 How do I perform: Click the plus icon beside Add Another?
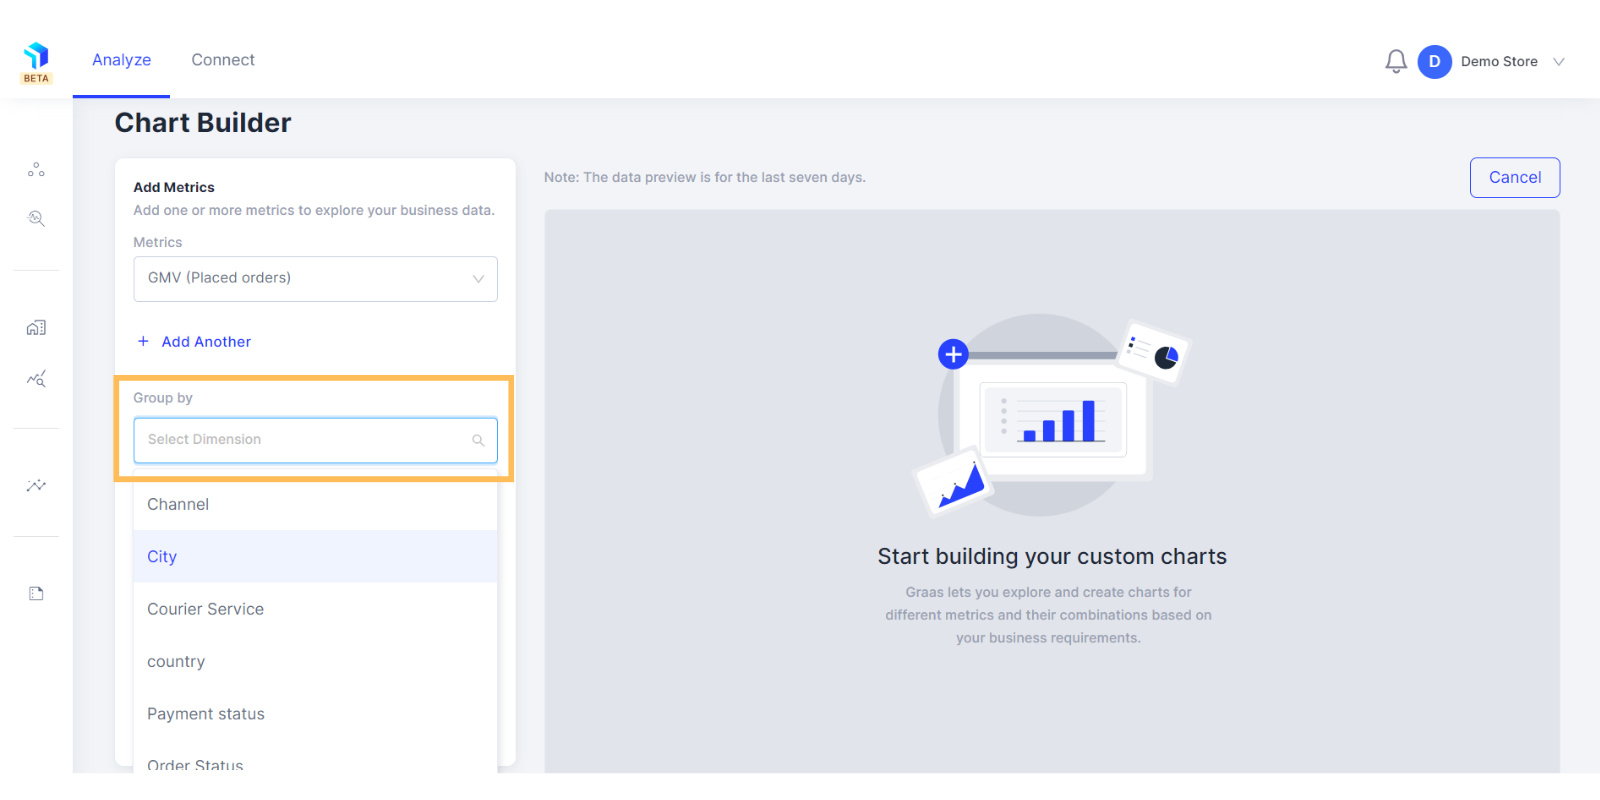point(143,341)
